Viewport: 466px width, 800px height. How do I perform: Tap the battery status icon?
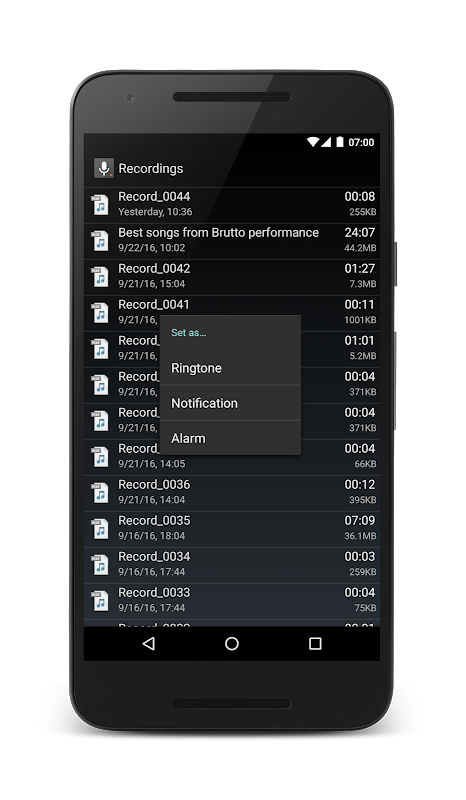click(x=340, y=142)
